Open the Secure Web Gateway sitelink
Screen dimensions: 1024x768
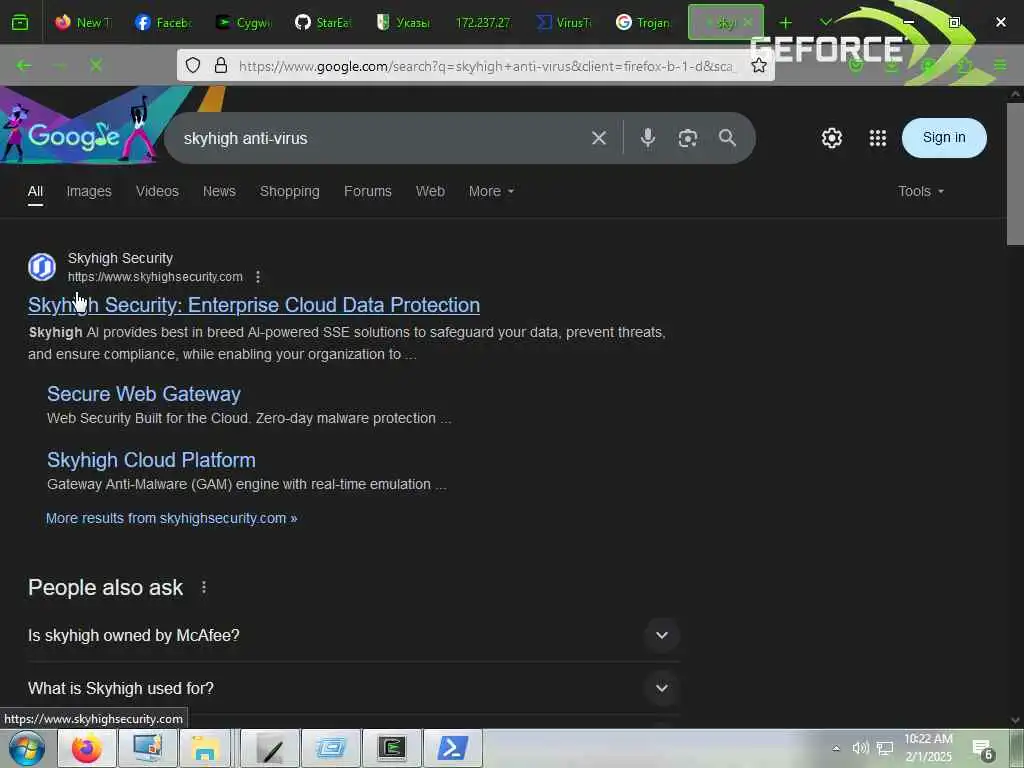144,394
